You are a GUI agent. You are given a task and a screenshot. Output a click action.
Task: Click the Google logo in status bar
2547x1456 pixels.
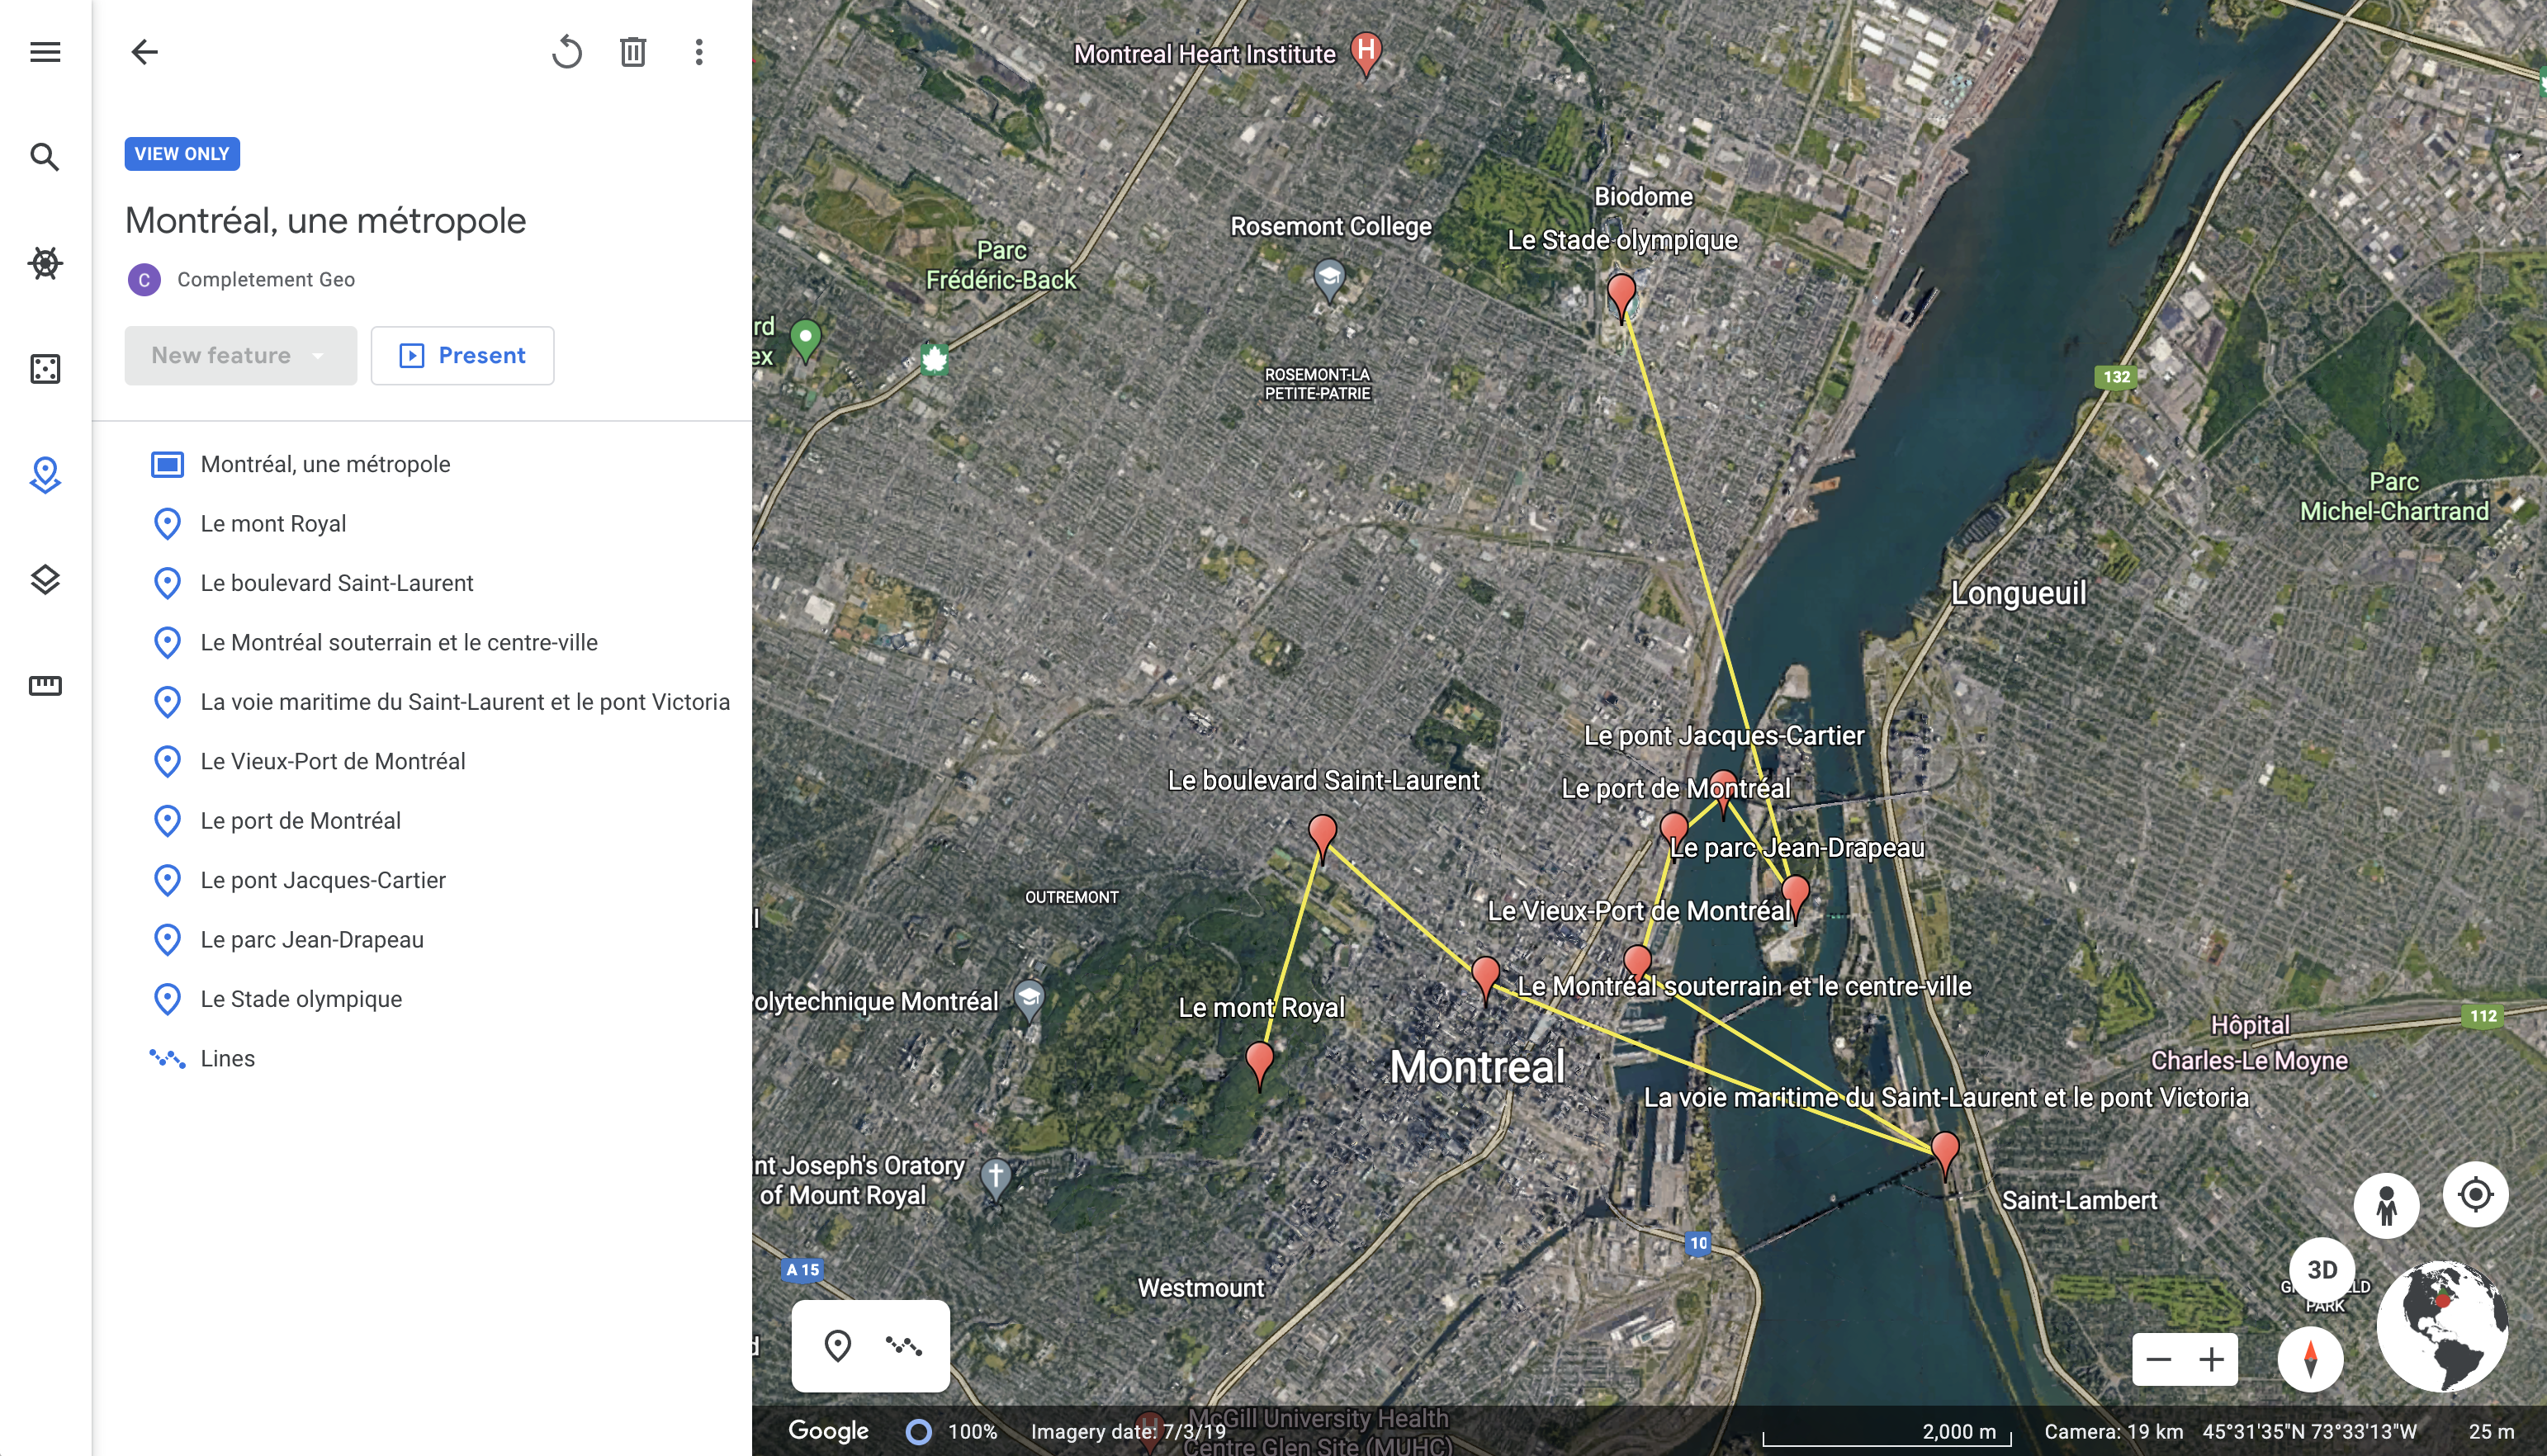[828, 1431]
